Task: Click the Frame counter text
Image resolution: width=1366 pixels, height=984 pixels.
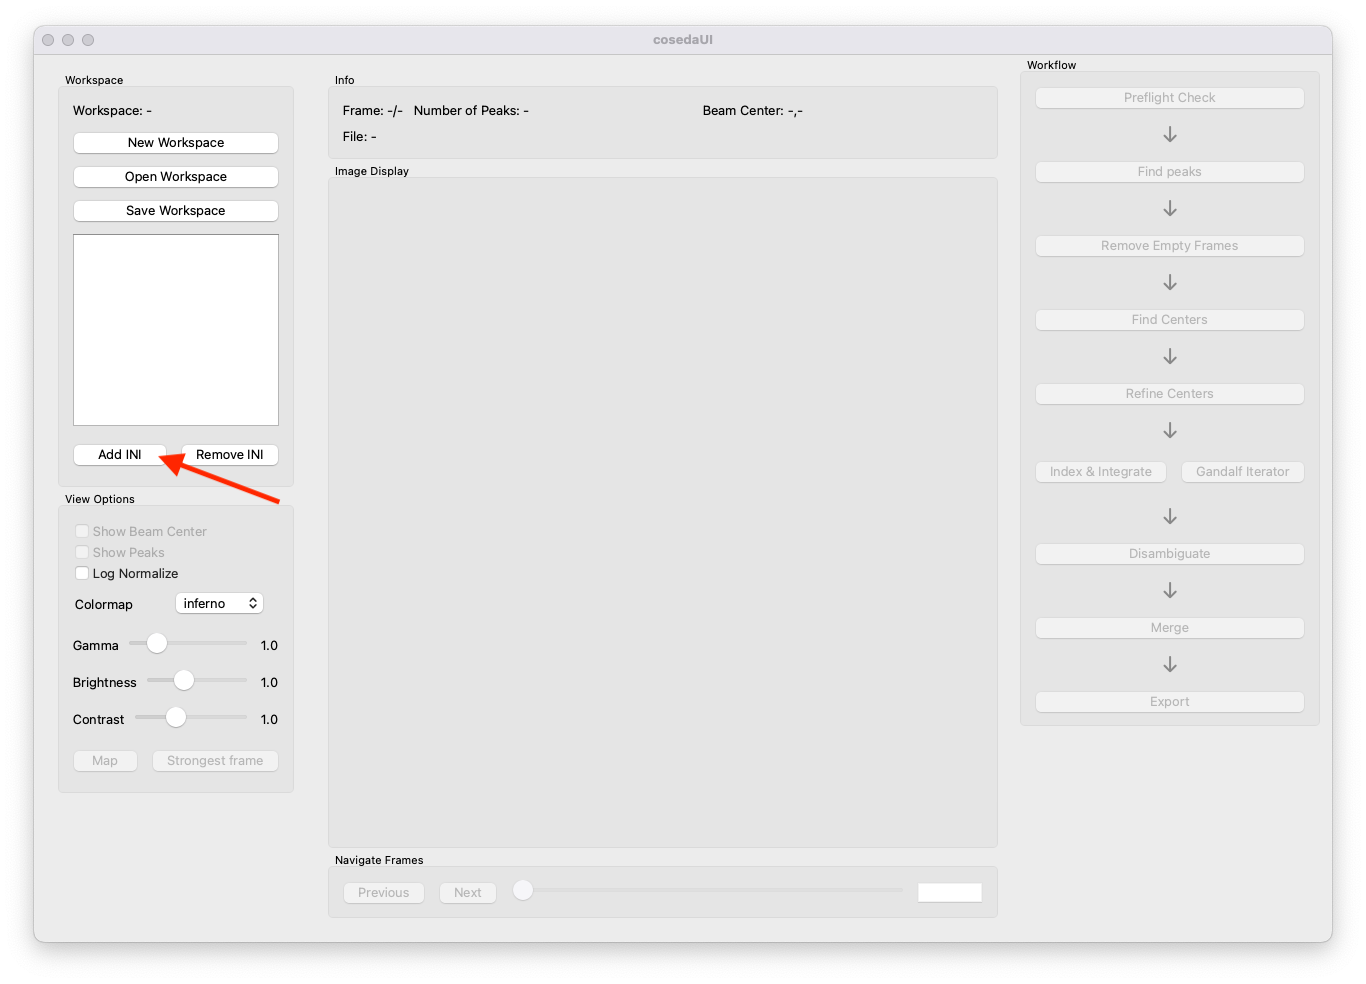Action: coord(373,111)
